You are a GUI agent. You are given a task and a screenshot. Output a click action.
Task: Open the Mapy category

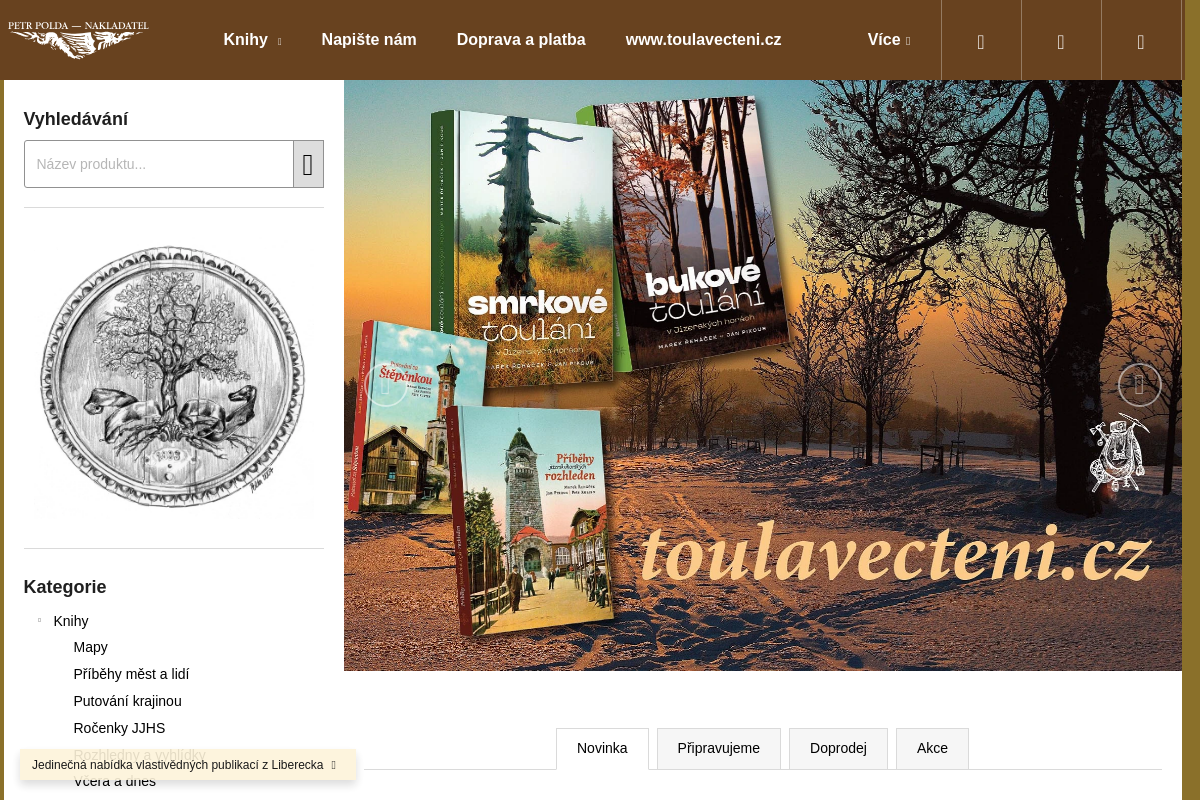tap(91, 647)
